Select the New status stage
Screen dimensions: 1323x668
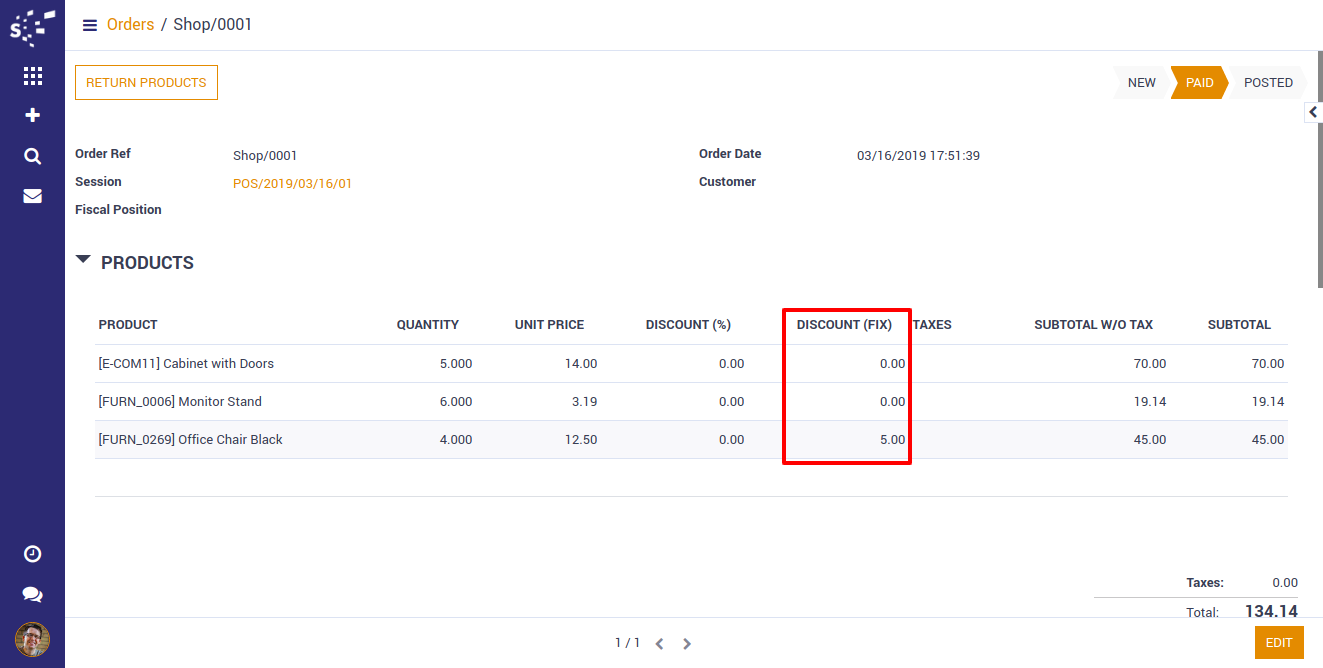[x=1141, y=83]
